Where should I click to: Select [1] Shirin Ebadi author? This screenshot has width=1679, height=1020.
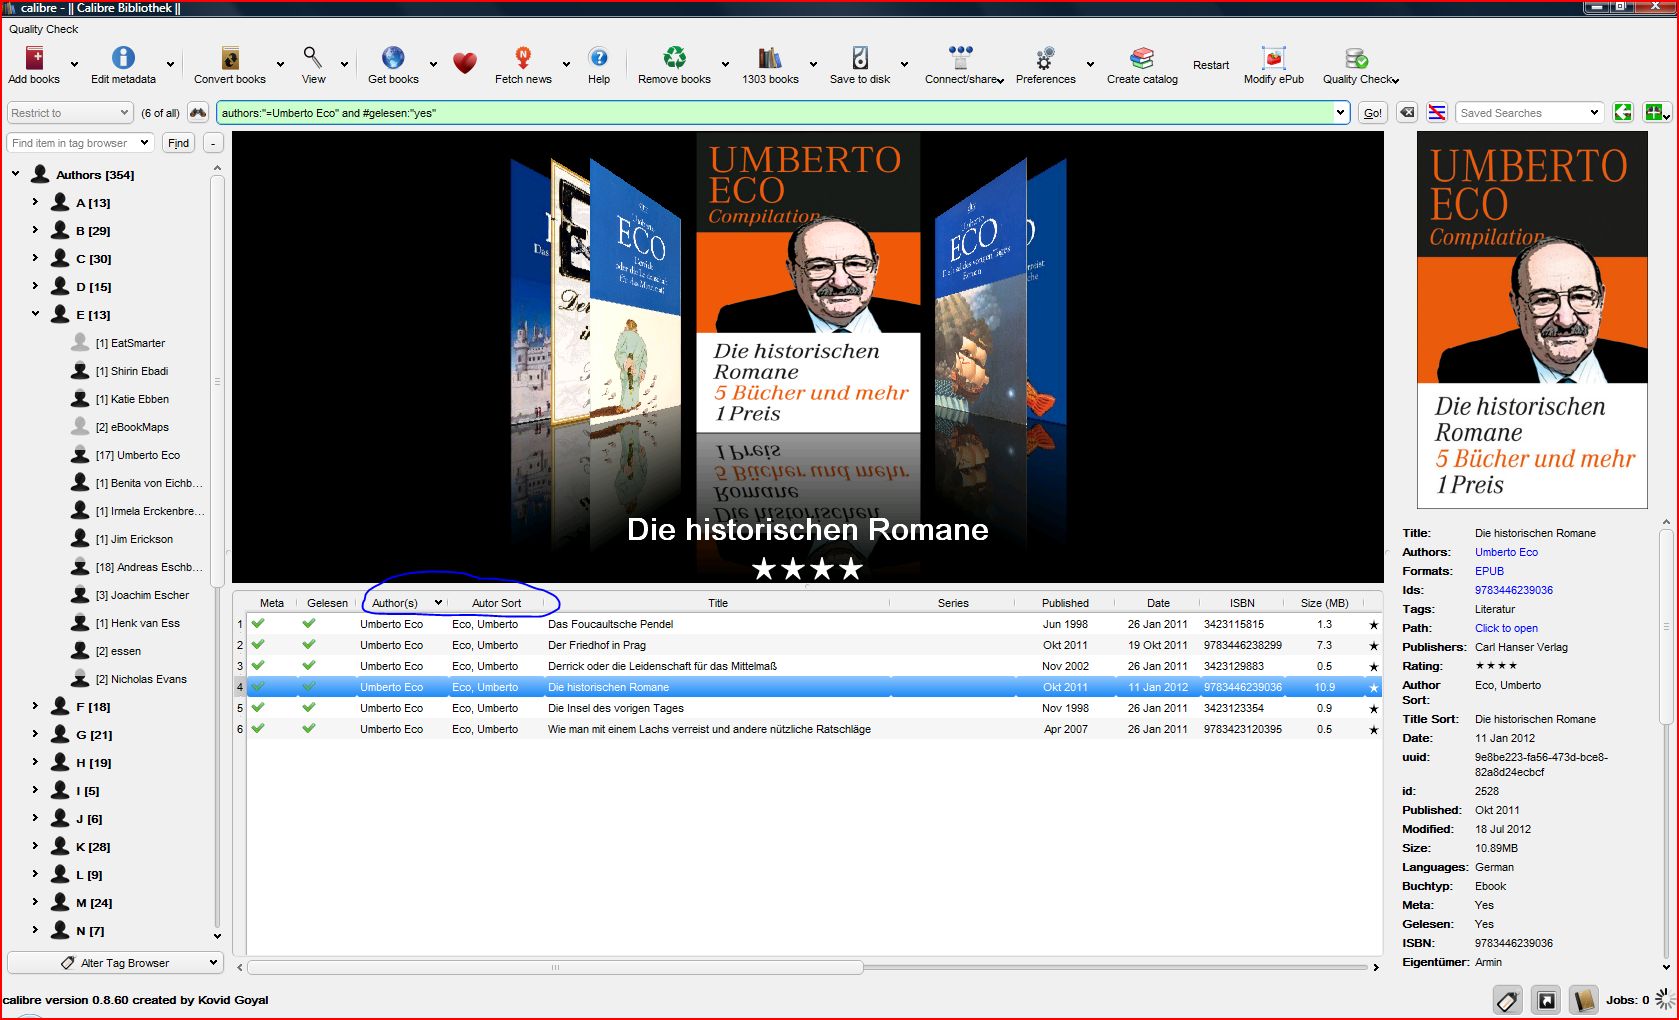pos(132,371)
